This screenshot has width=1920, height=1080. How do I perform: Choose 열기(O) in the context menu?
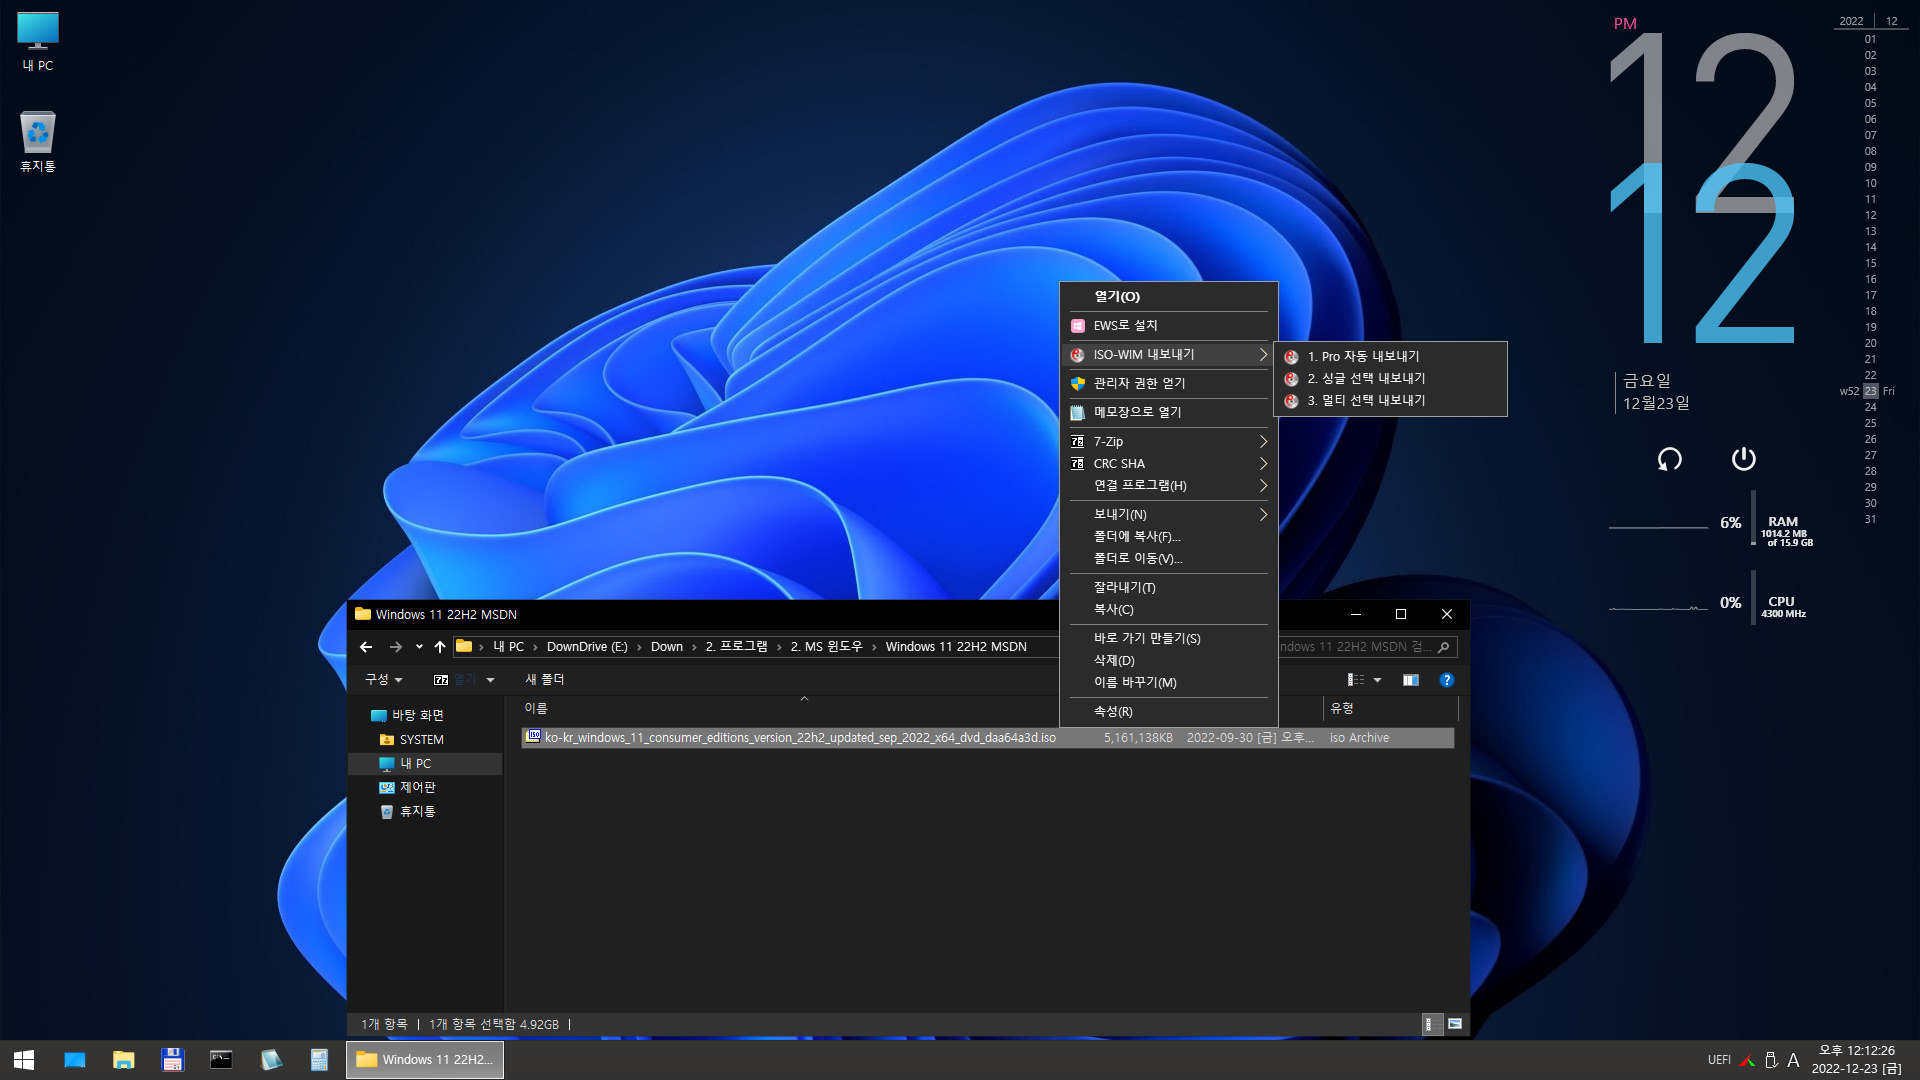coord(1168,297)
